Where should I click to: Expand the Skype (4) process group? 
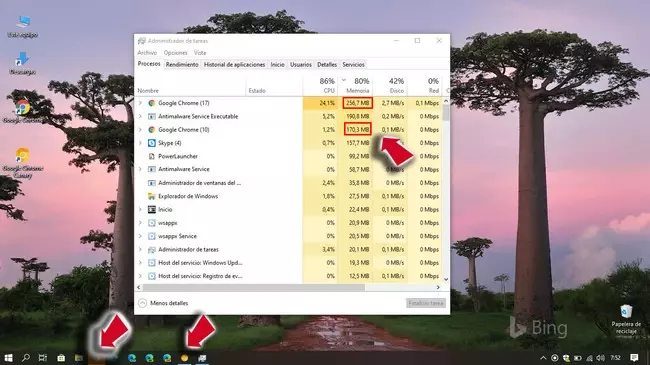(x=140, y=143)
